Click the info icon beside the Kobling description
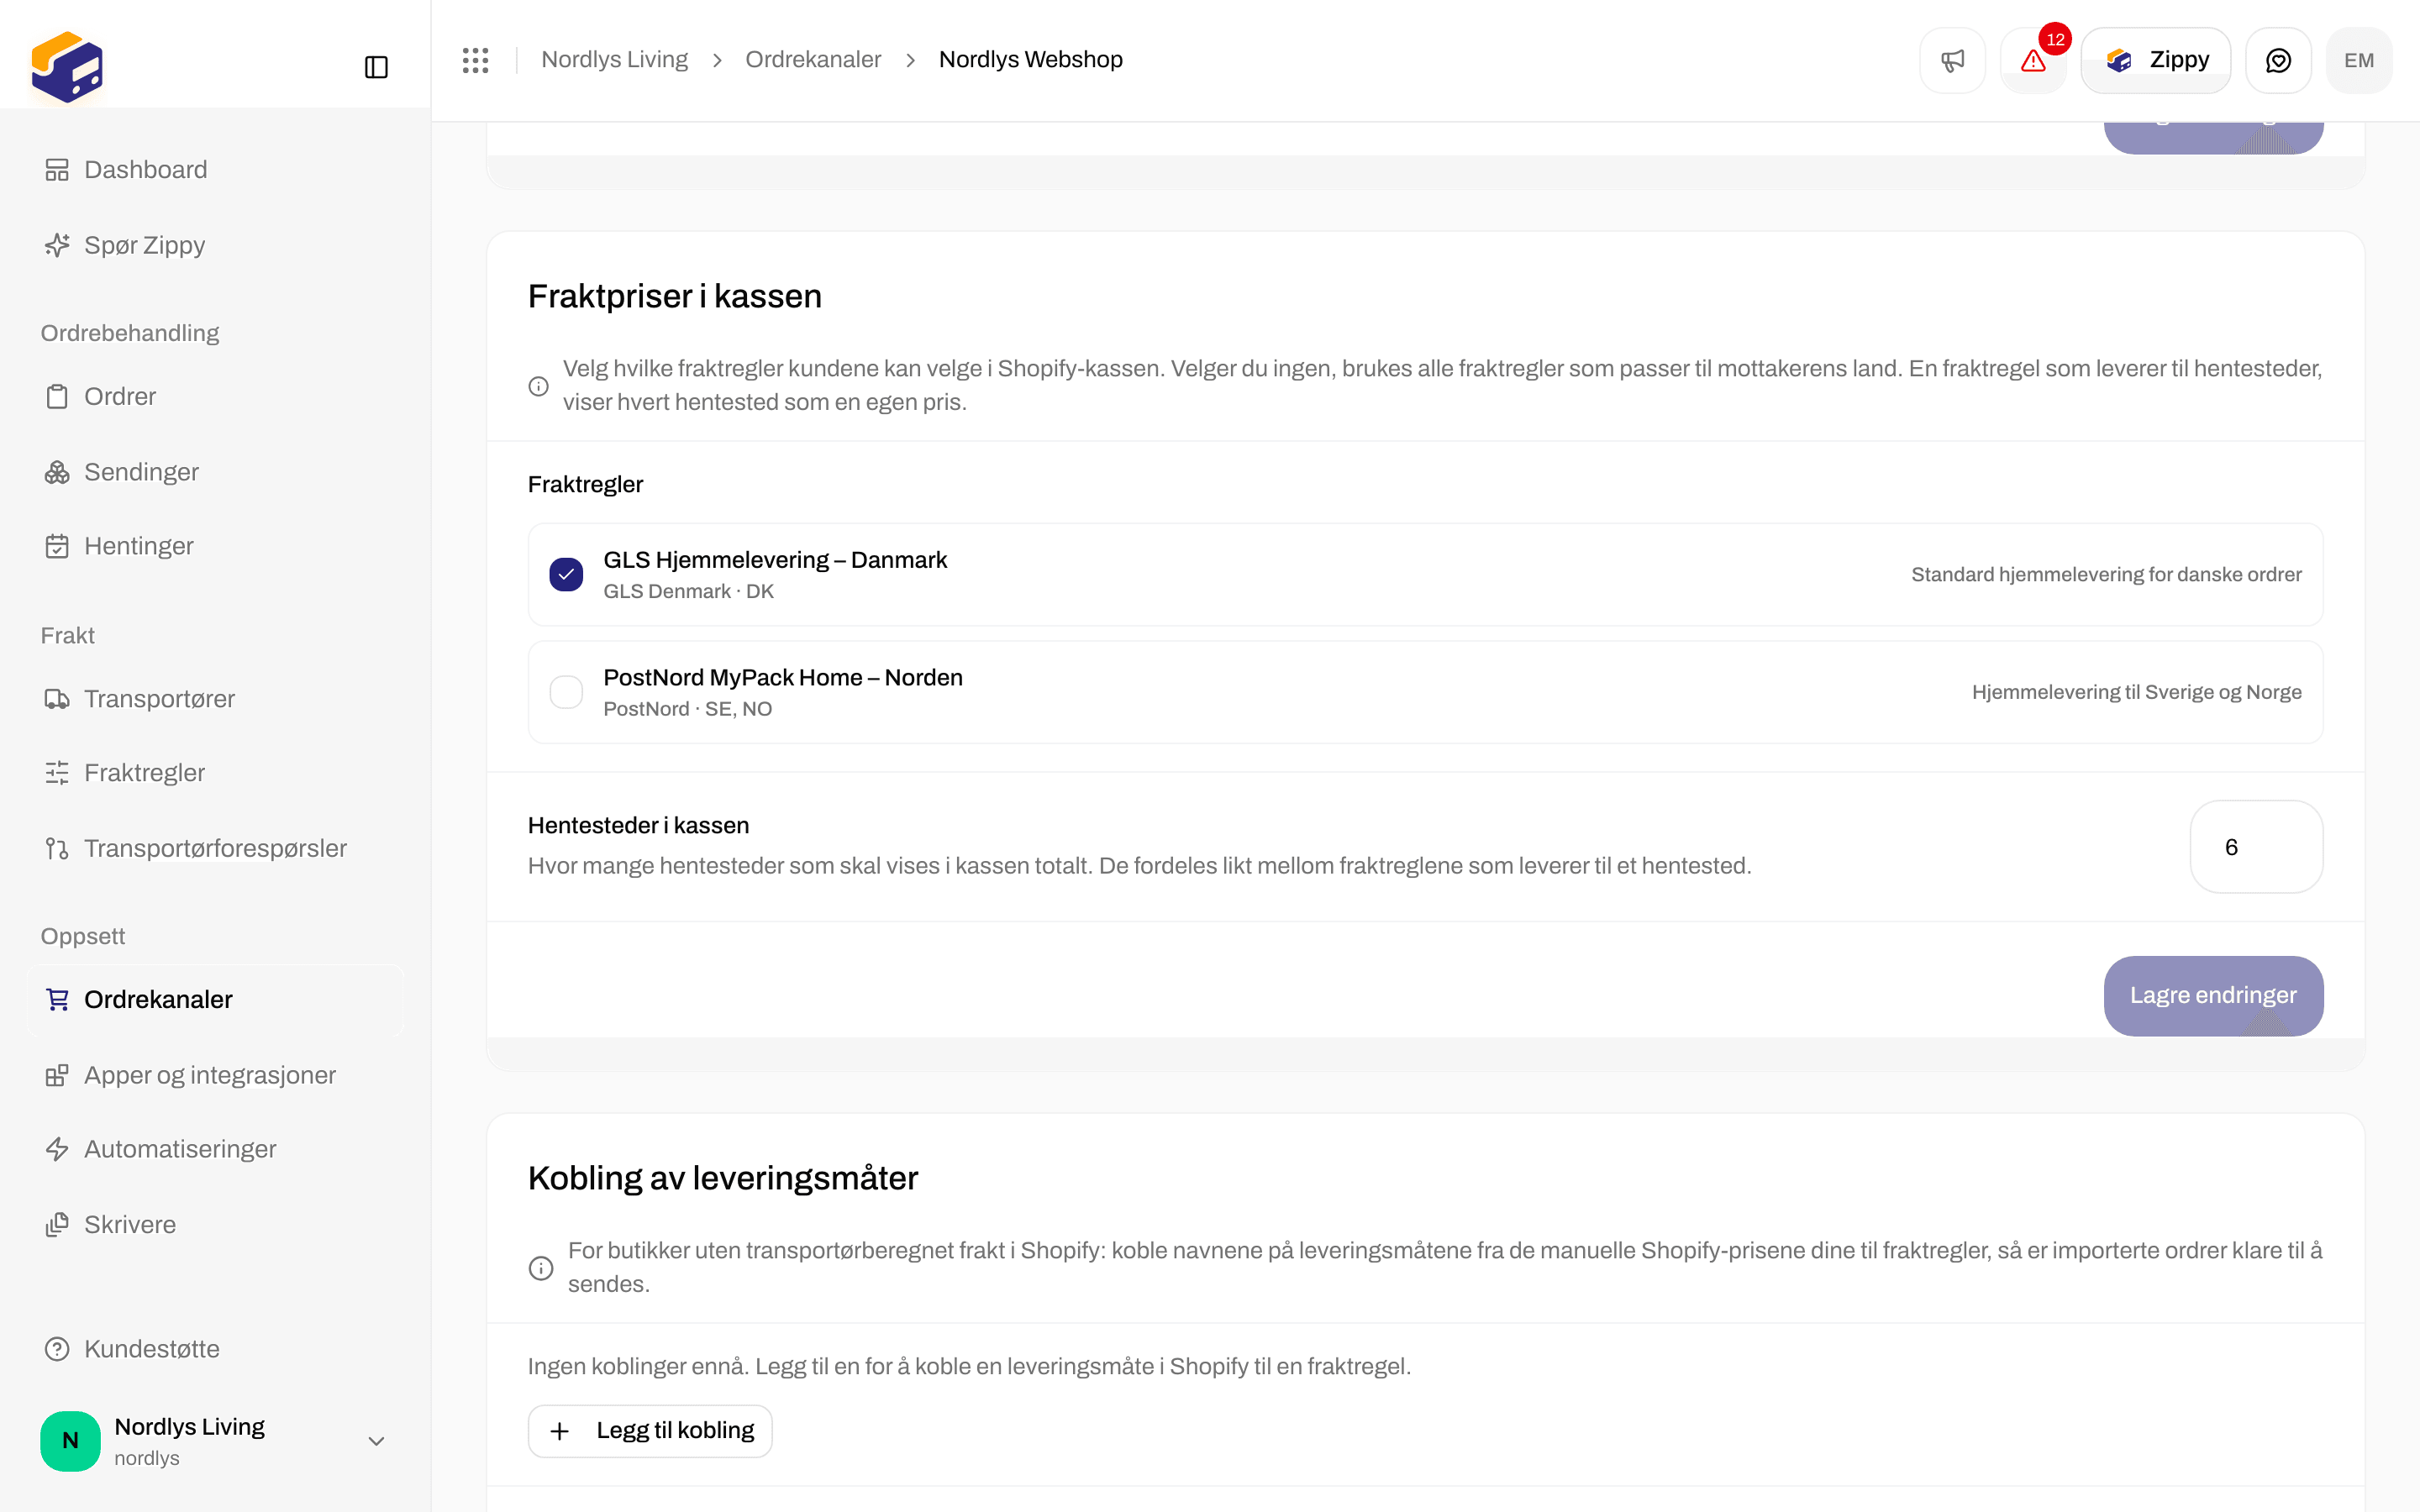Screen dimensions: 2420x1512 (540, 1268)
